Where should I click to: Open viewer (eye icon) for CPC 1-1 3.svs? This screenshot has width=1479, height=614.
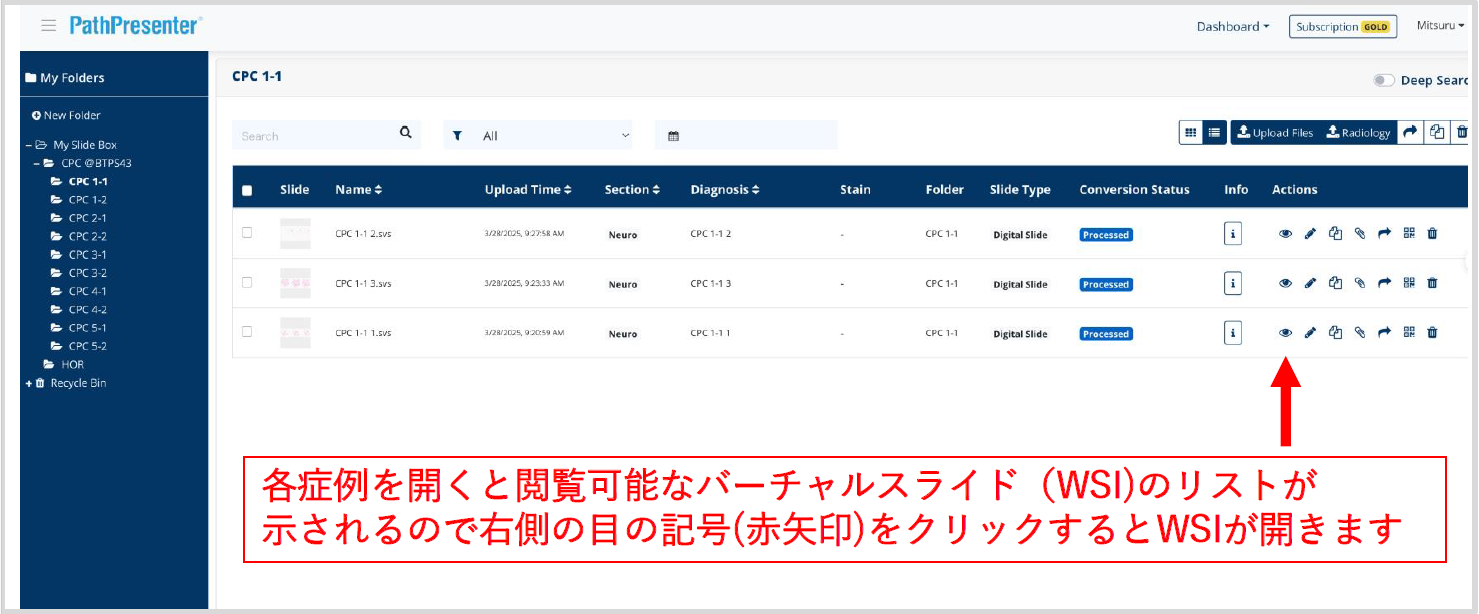(x=1286, y=283)
